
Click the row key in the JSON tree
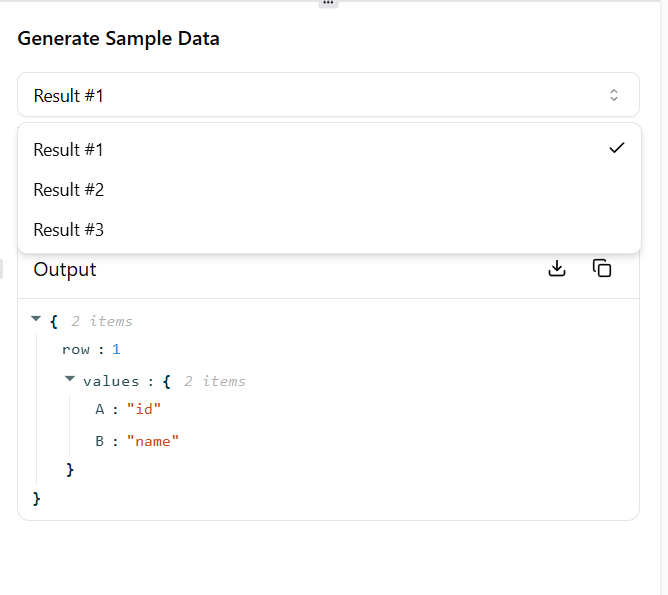(76, 350)
